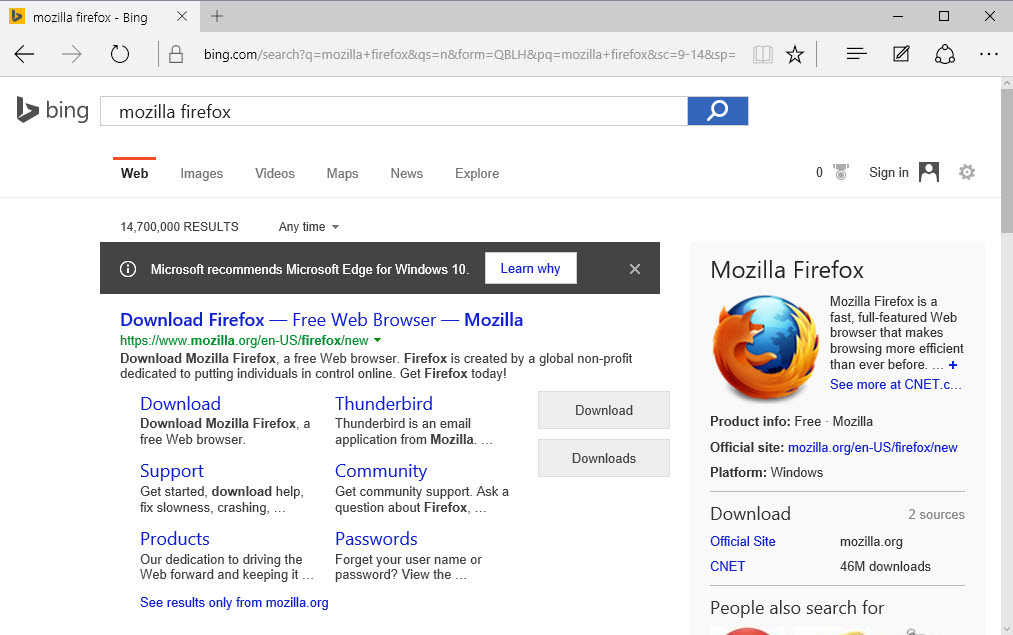Click the Bing logo

[x=52, y=110]
